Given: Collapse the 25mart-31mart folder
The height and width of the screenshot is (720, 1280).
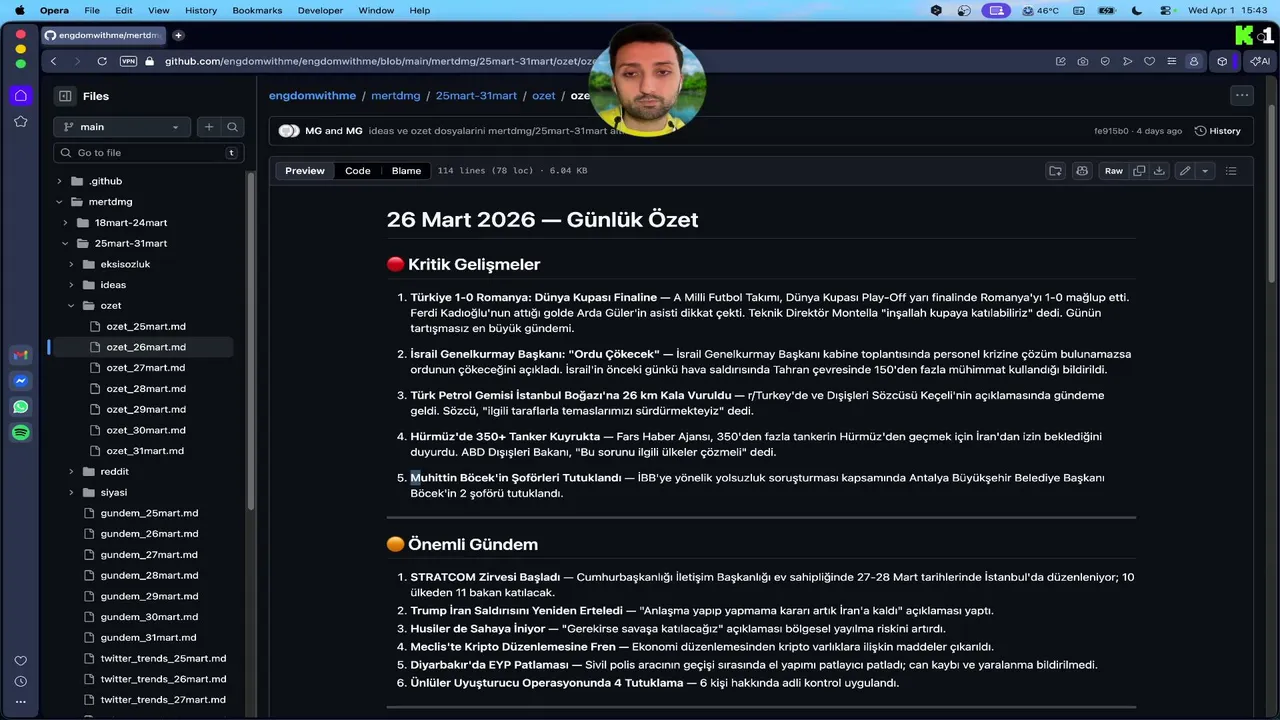Looking at the screenshot, I should (65, 243).
